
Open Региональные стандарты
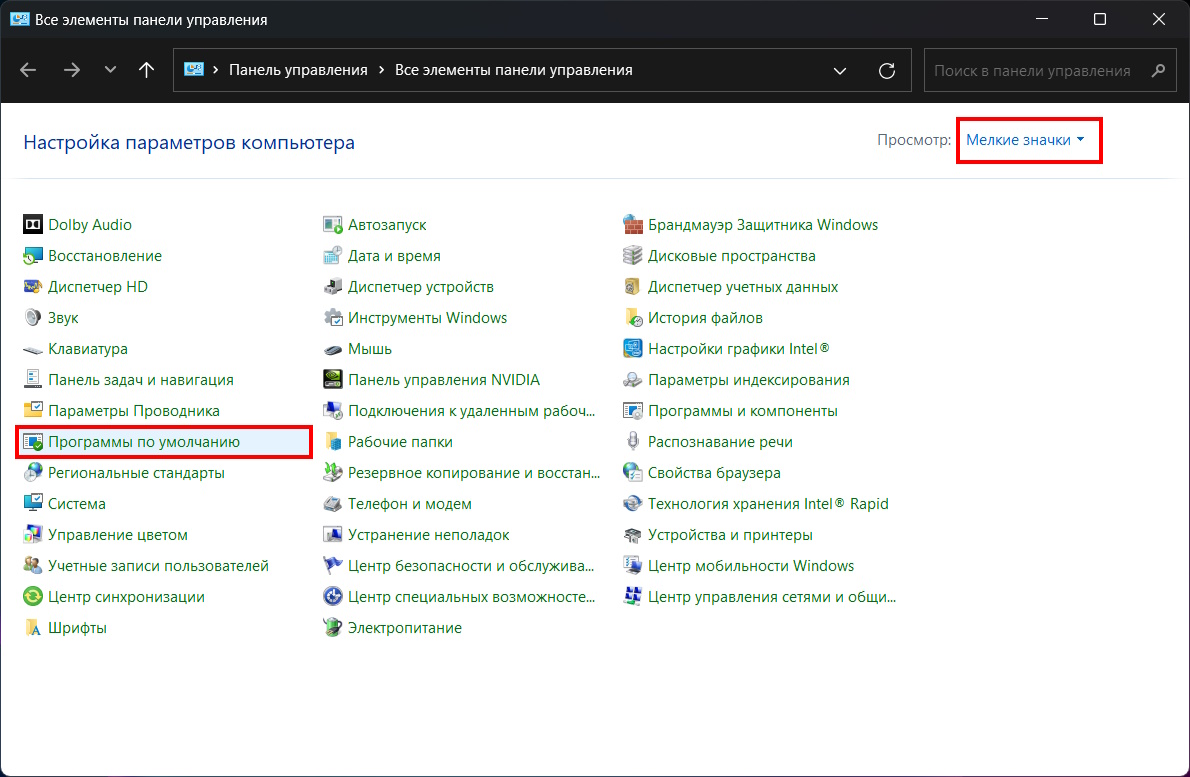click(136, 473)
